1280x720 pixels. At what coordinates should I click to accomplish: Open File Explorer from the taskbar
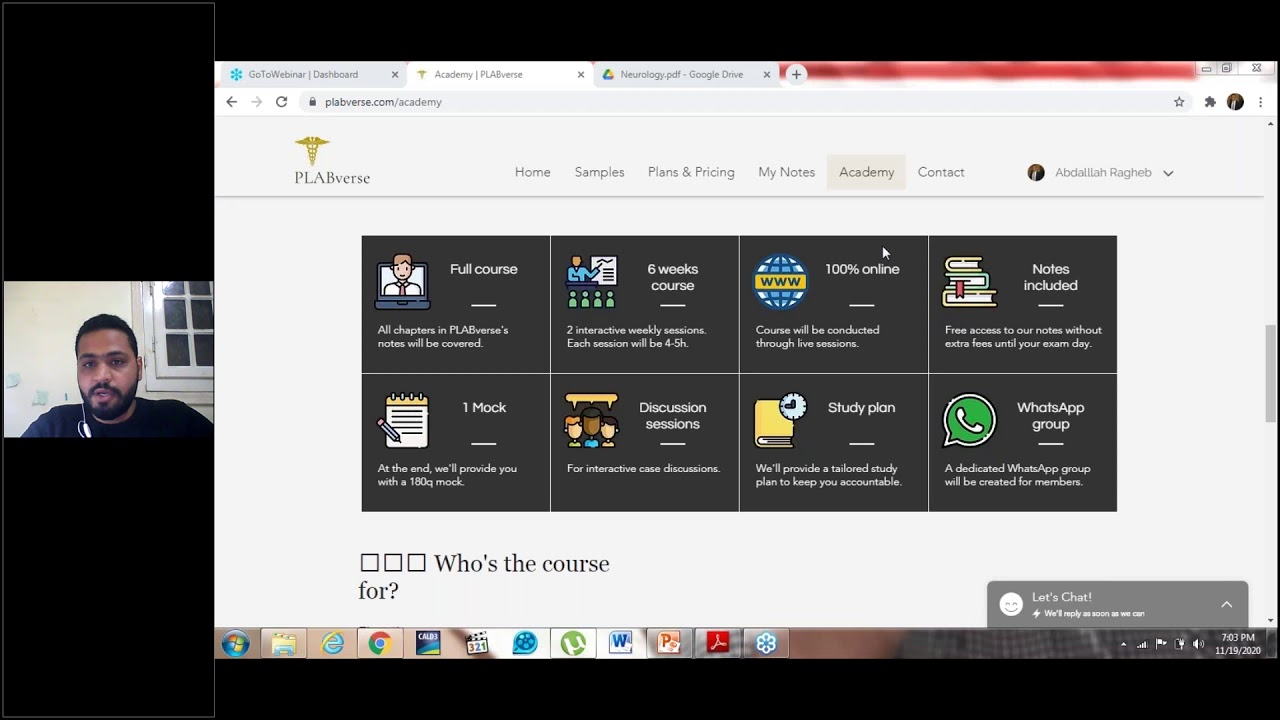(284, 643)
